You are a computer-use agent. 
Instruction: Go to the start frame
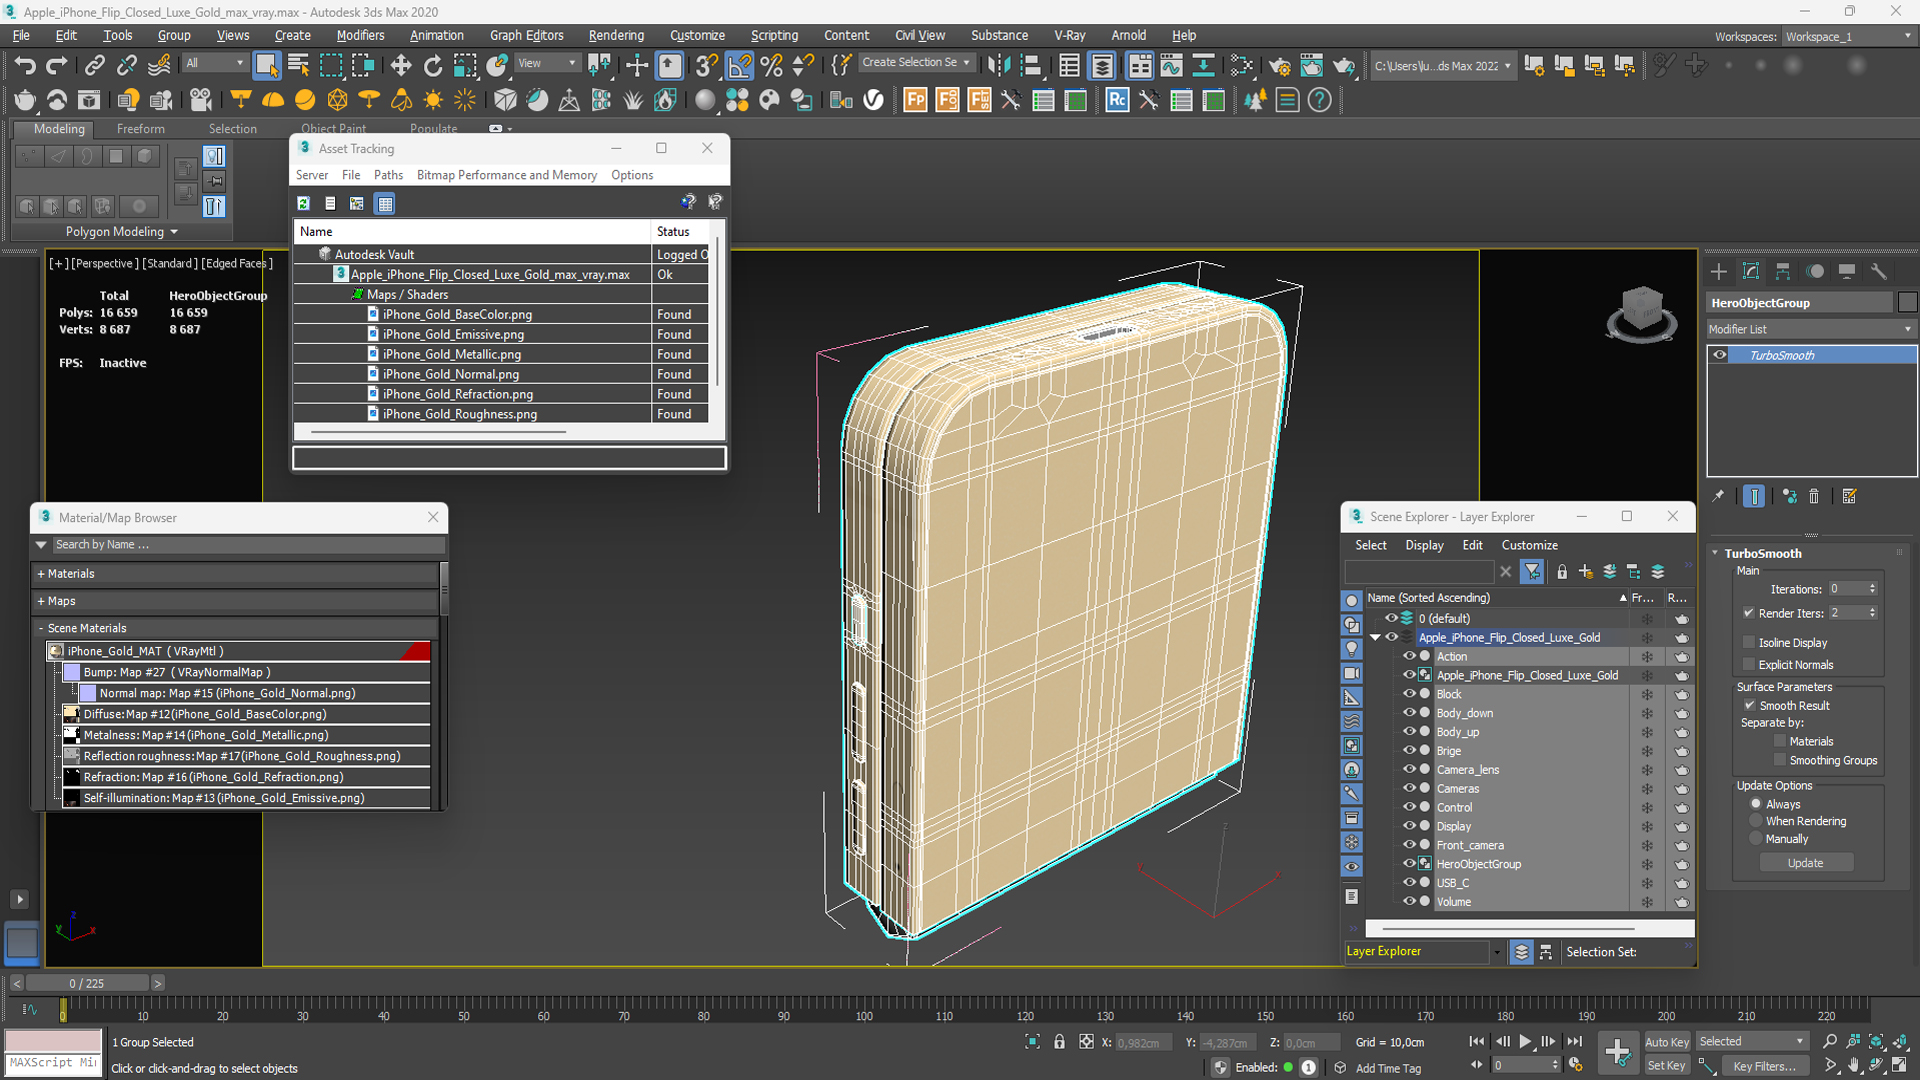(1477, 1041)
